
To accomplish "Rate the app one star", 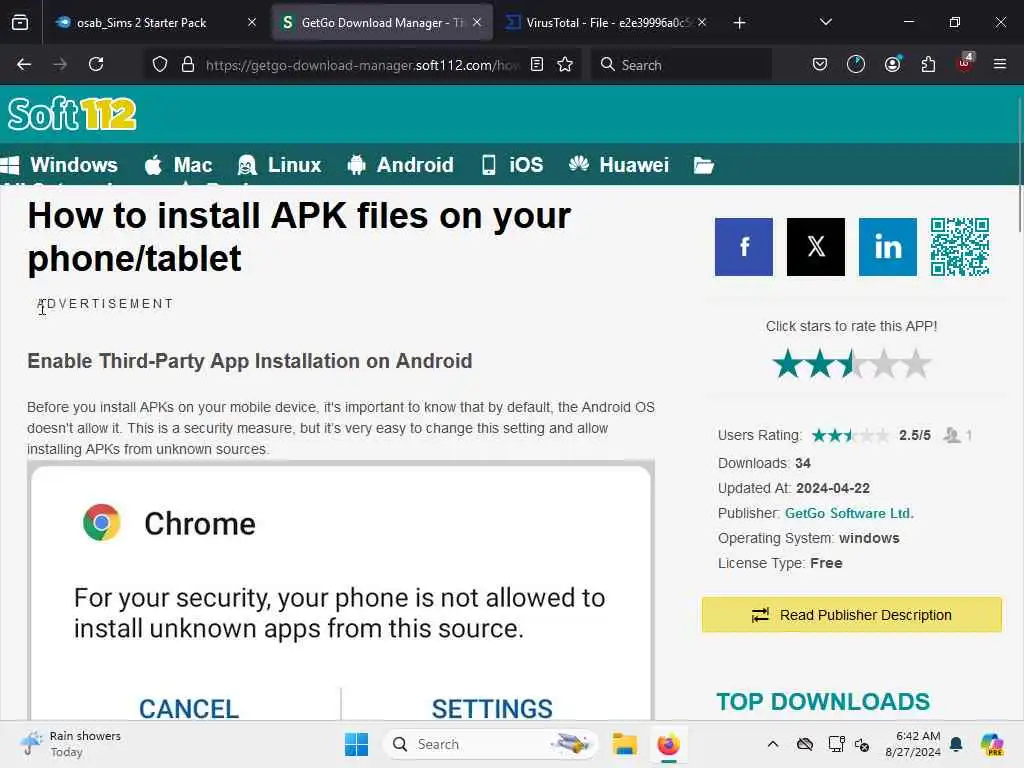I will [788, 364].
